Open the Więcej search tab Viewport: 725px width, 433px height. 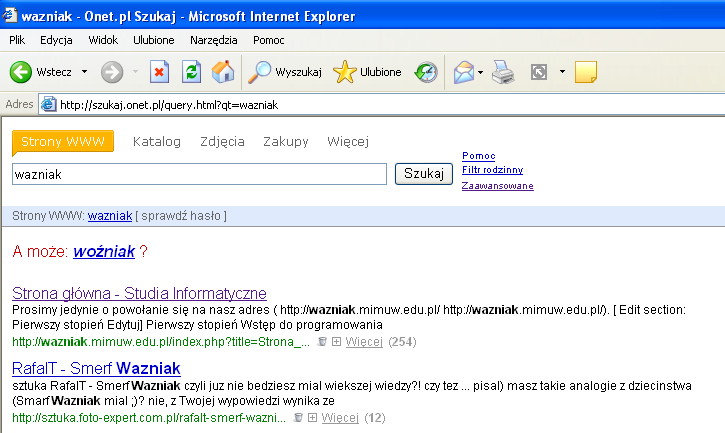348,142
